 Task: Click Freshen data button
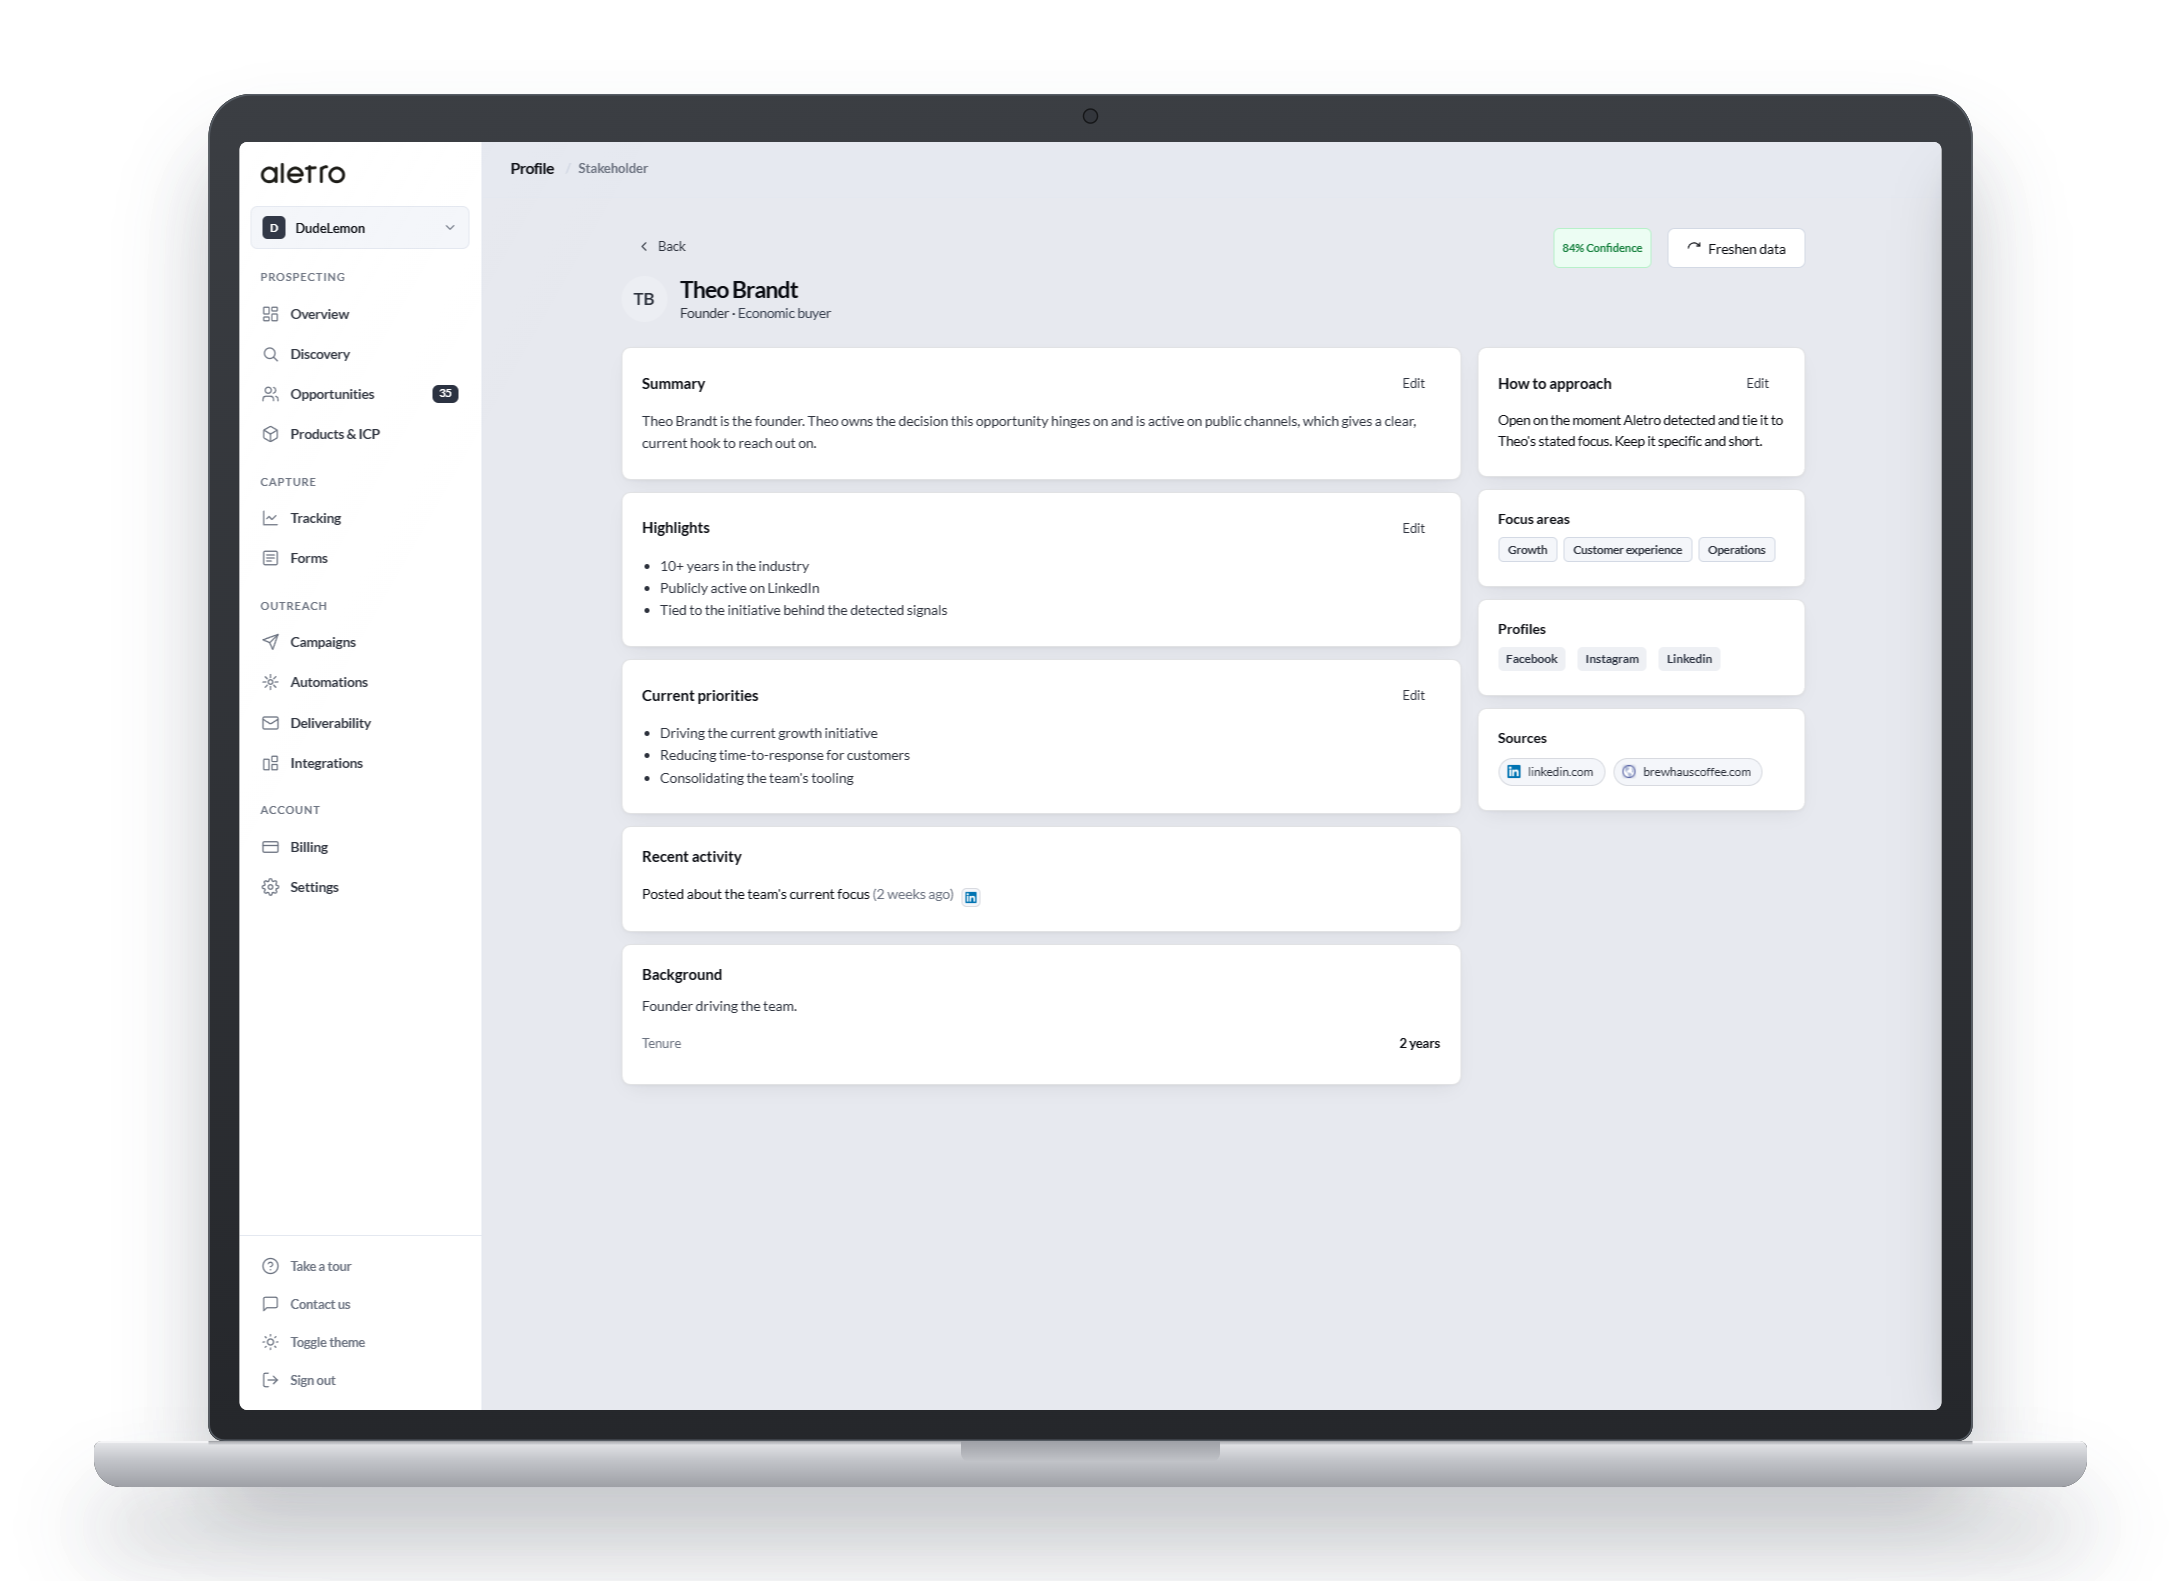coord(1736,248)
